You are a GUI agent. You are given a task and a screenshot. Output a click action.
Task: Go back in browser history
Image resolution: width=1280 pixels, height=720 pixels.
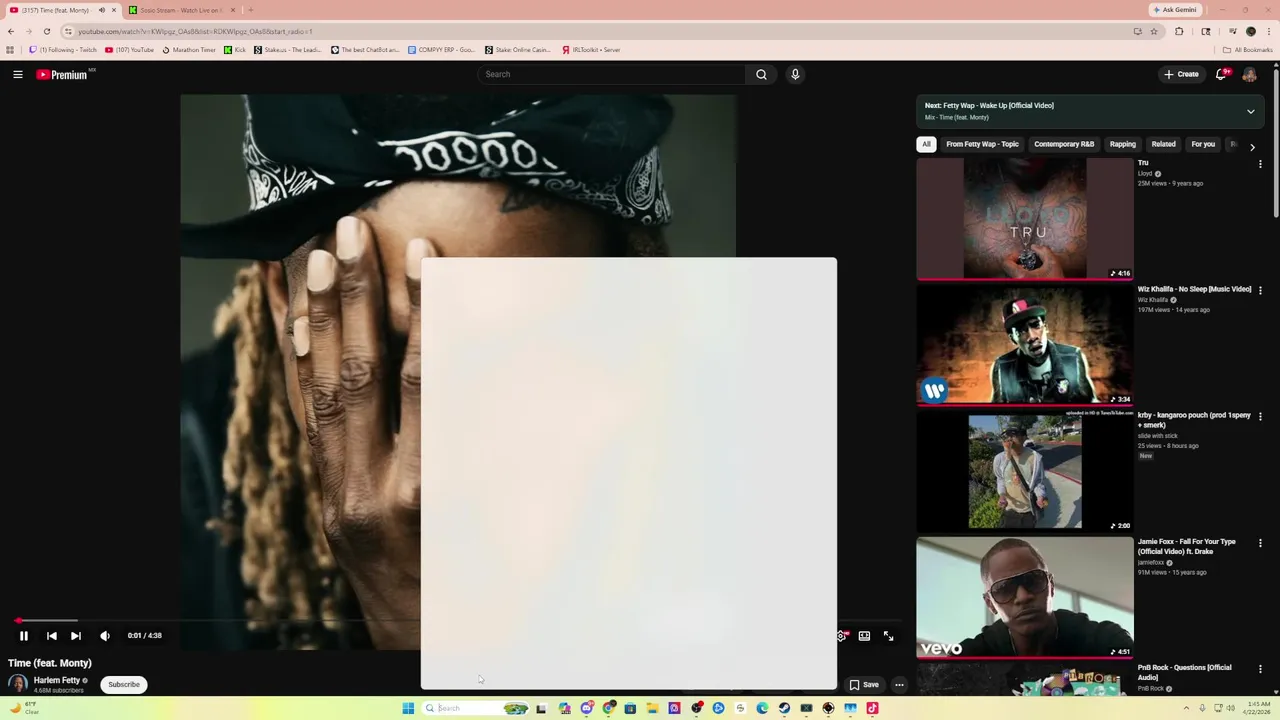(11, 31)
